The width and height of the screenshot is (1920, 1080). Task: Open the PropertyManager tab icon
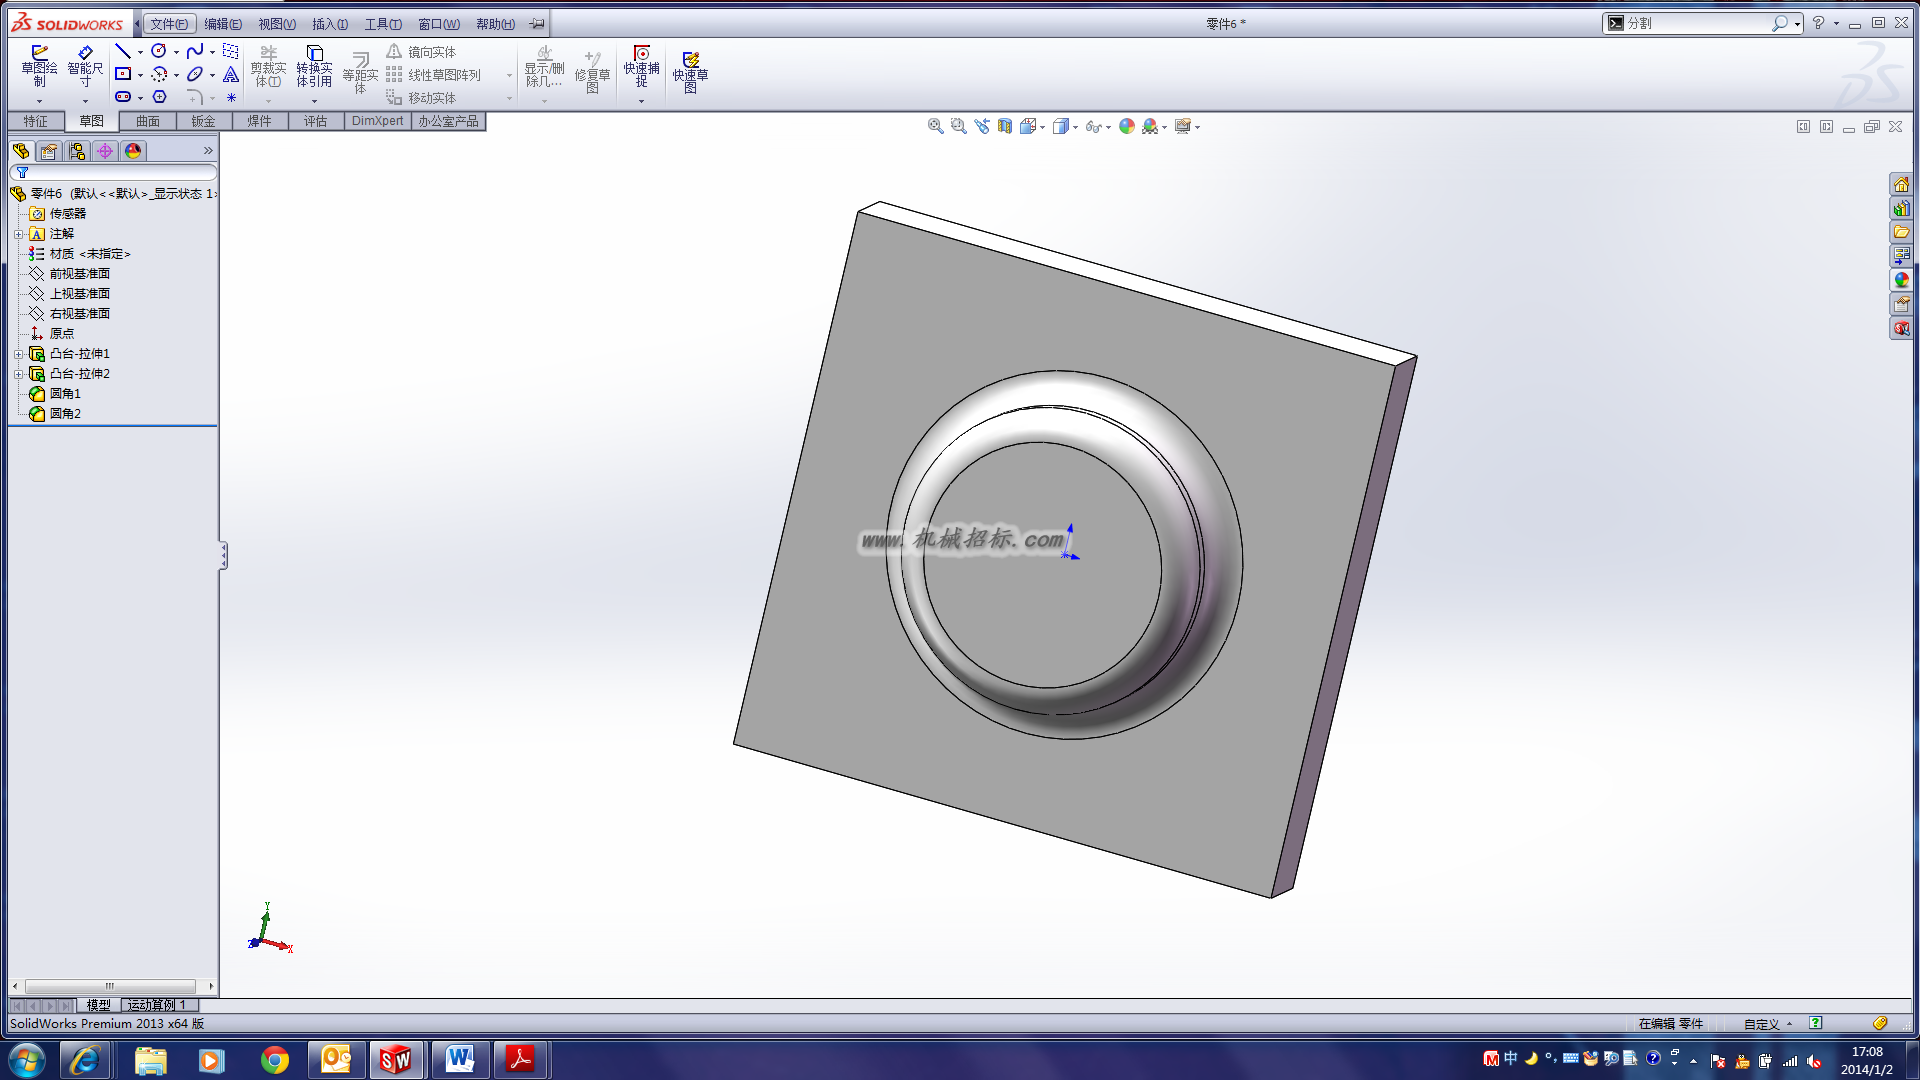coord(49,151)
